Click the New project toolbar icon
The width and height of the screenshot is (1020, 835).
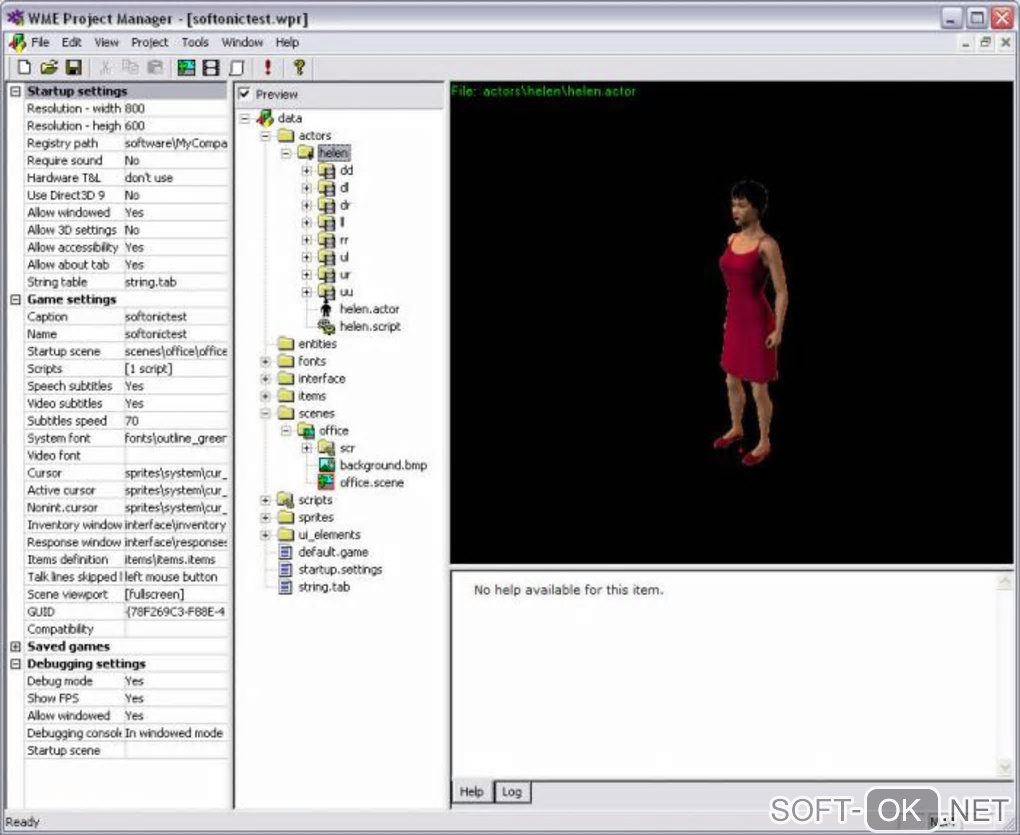point(24,67)
